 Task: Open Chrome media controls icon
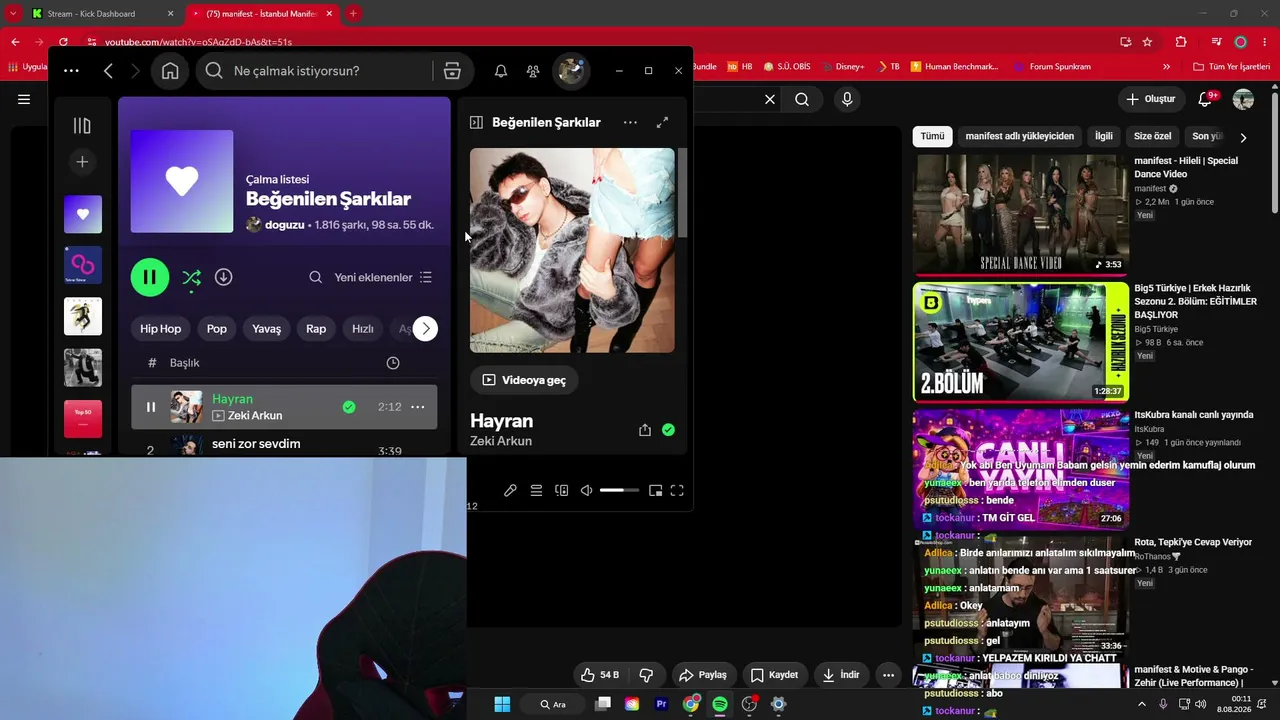1216,42
